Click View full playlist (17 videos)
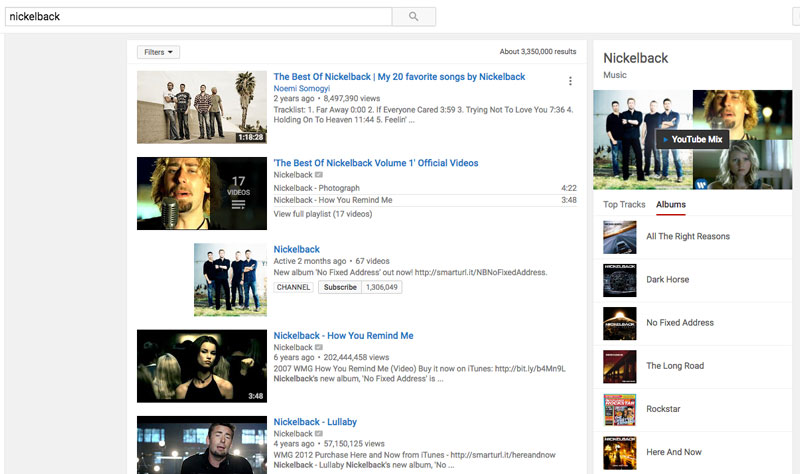 (322, 214)
